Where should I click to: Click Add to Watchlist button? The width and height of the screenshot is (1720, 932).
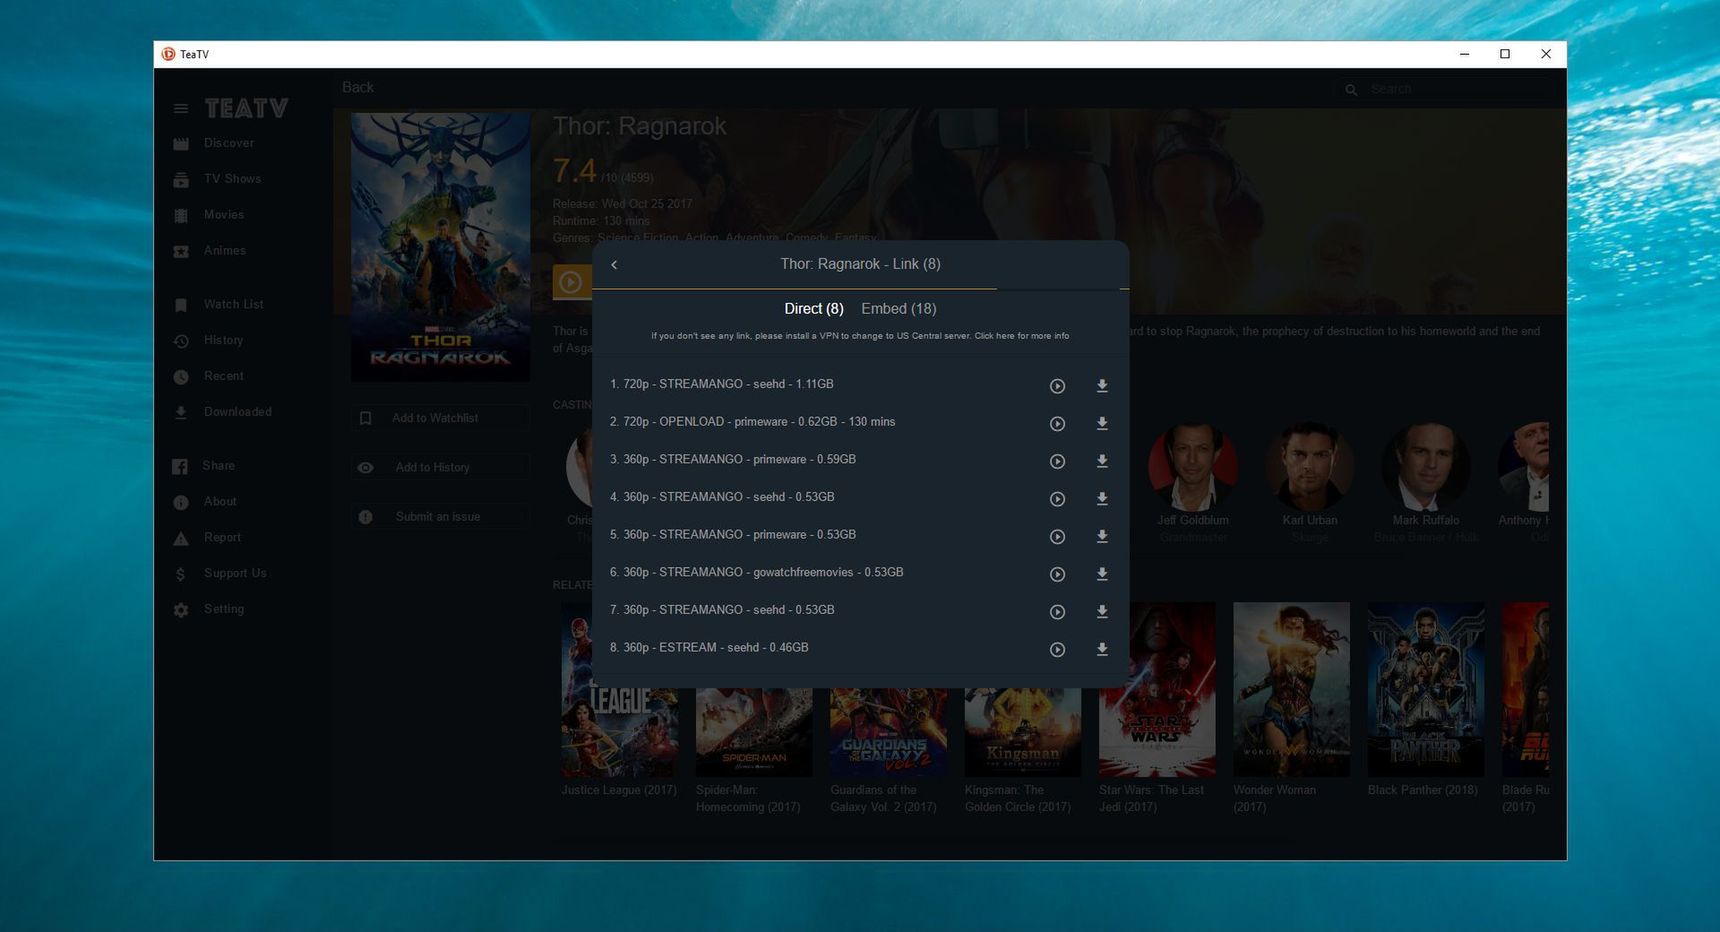click(440, 418)
